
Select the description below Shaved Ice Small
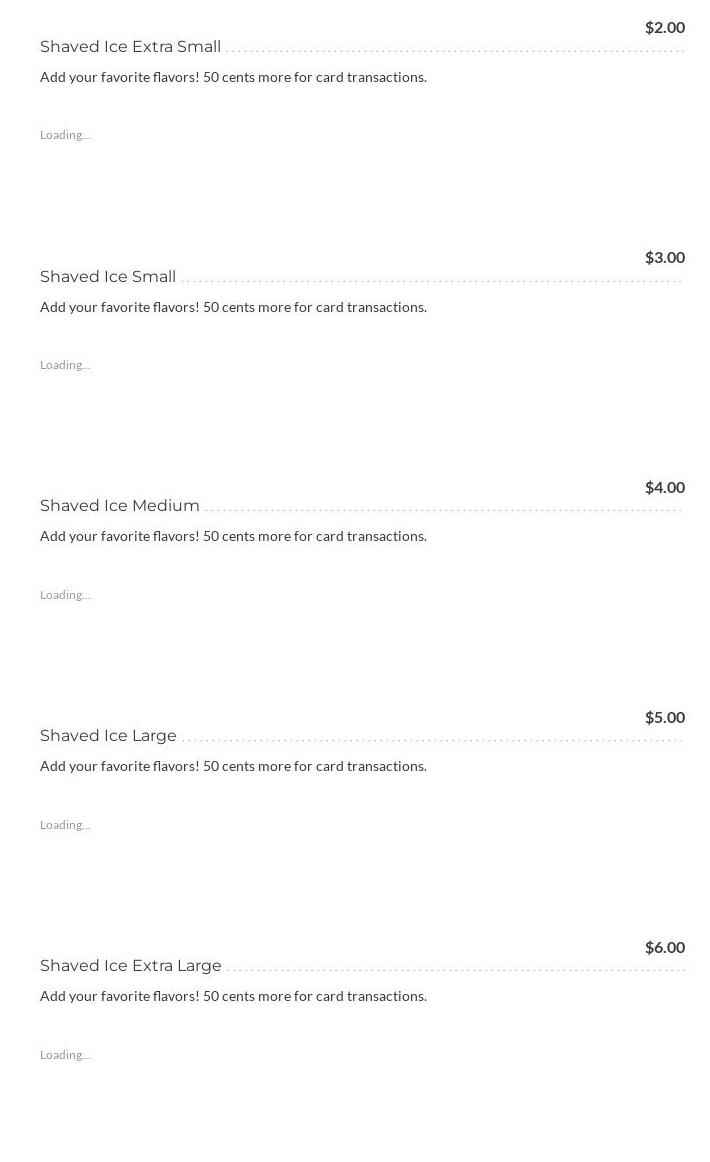(x=233, y=307)
